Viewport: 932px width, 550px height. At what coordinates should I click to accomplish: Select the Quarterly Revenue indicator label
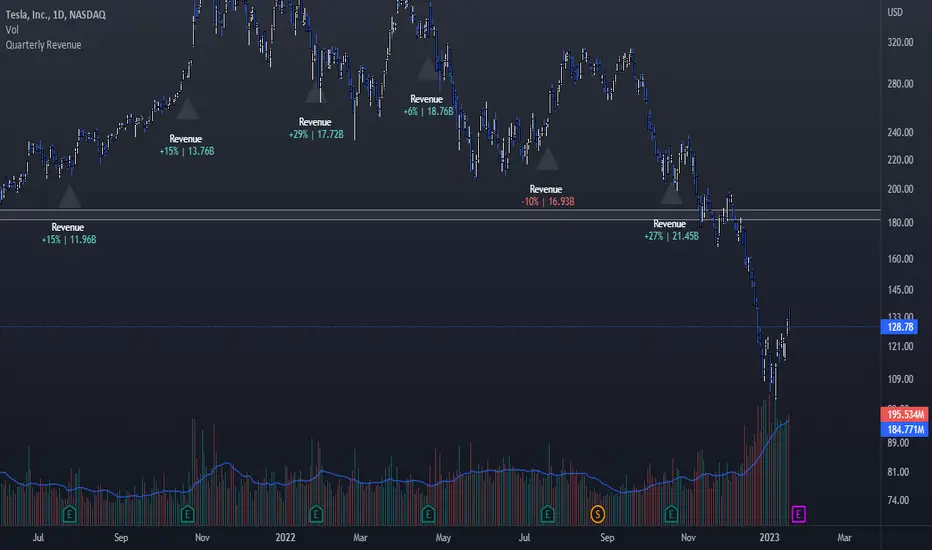click(x=43, y=45)
